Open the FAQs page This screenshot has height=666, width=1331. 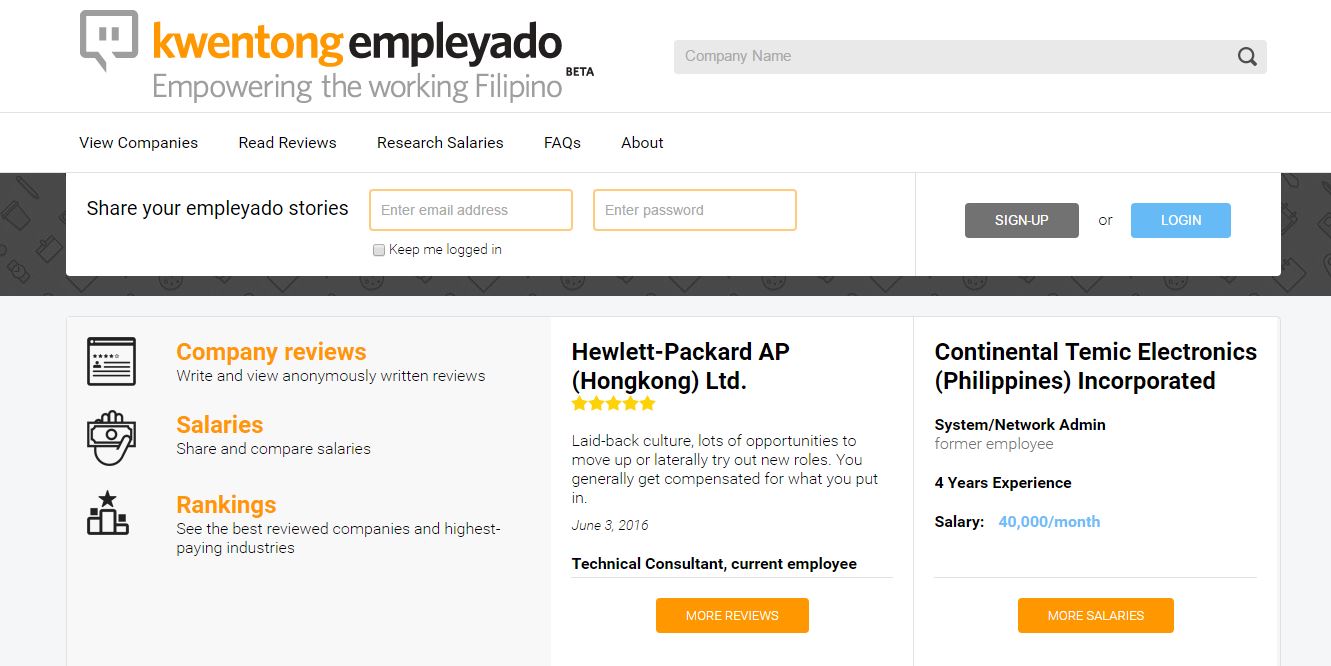click(562, 143)
